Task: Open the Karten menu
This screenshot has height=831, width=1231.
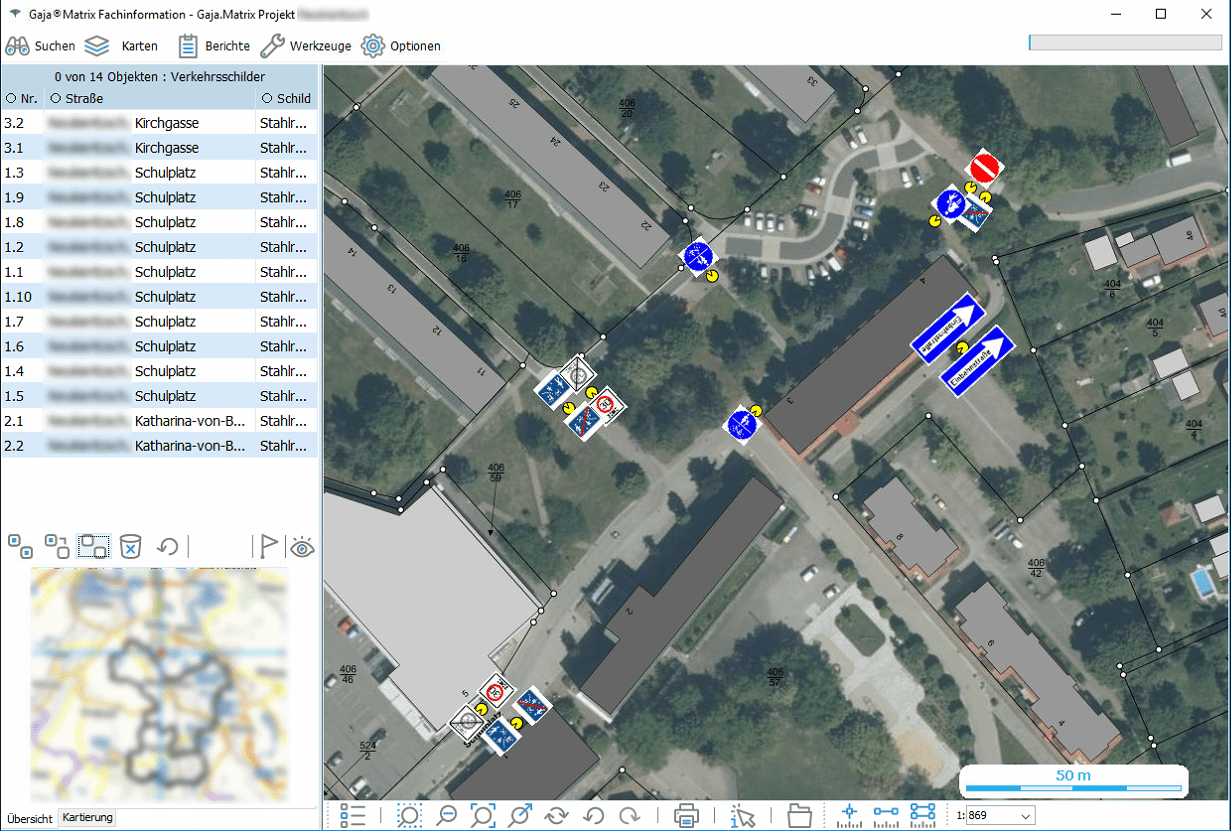Action: [121, 46]
